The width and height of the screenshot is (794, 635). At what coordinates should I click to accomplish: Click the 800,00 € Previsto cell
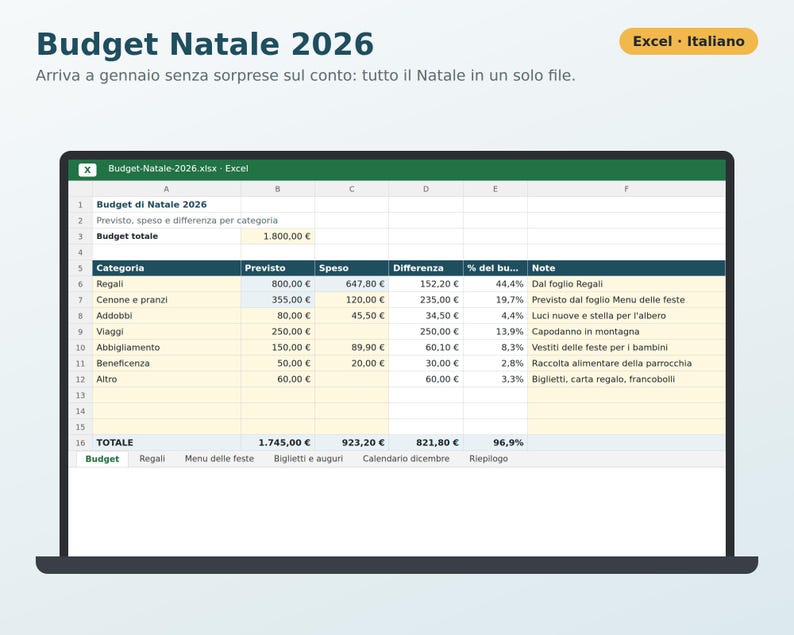tap(277, 284)
